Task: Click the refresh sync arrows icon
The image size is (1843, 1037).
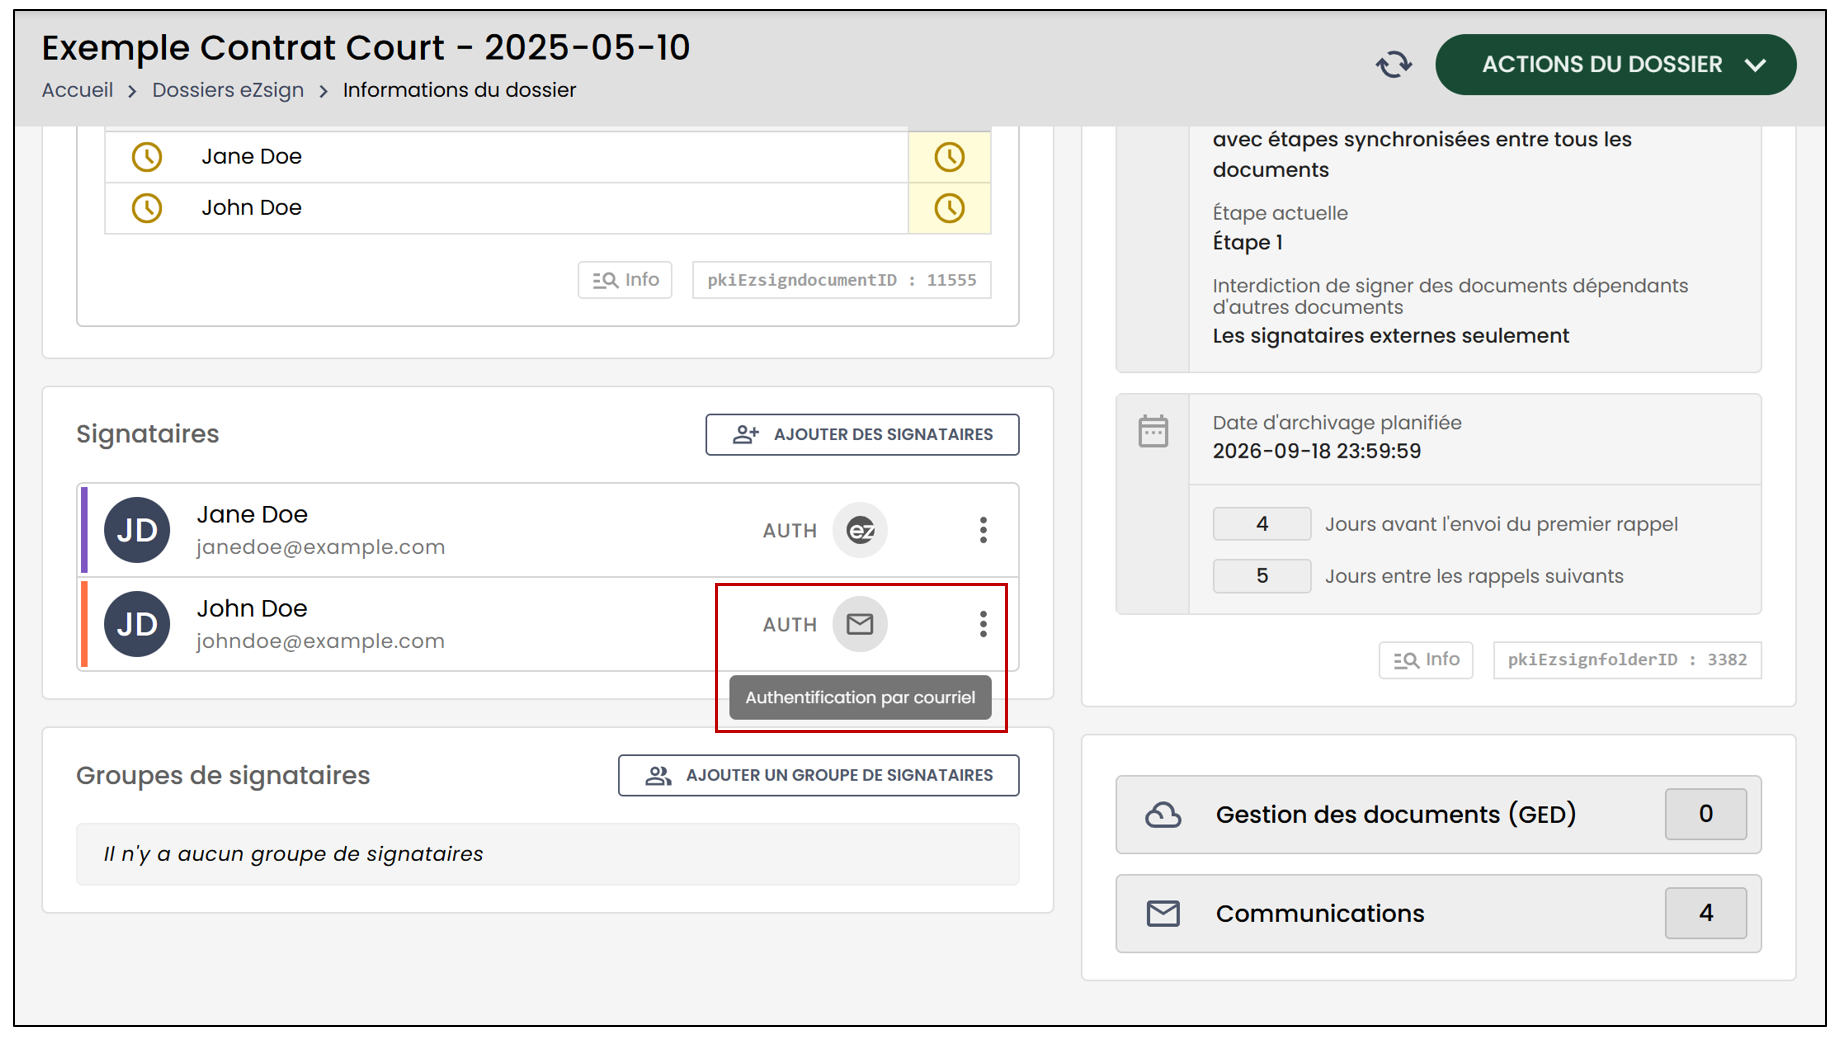Action: pyautogui.click(x=1393, y=65)
